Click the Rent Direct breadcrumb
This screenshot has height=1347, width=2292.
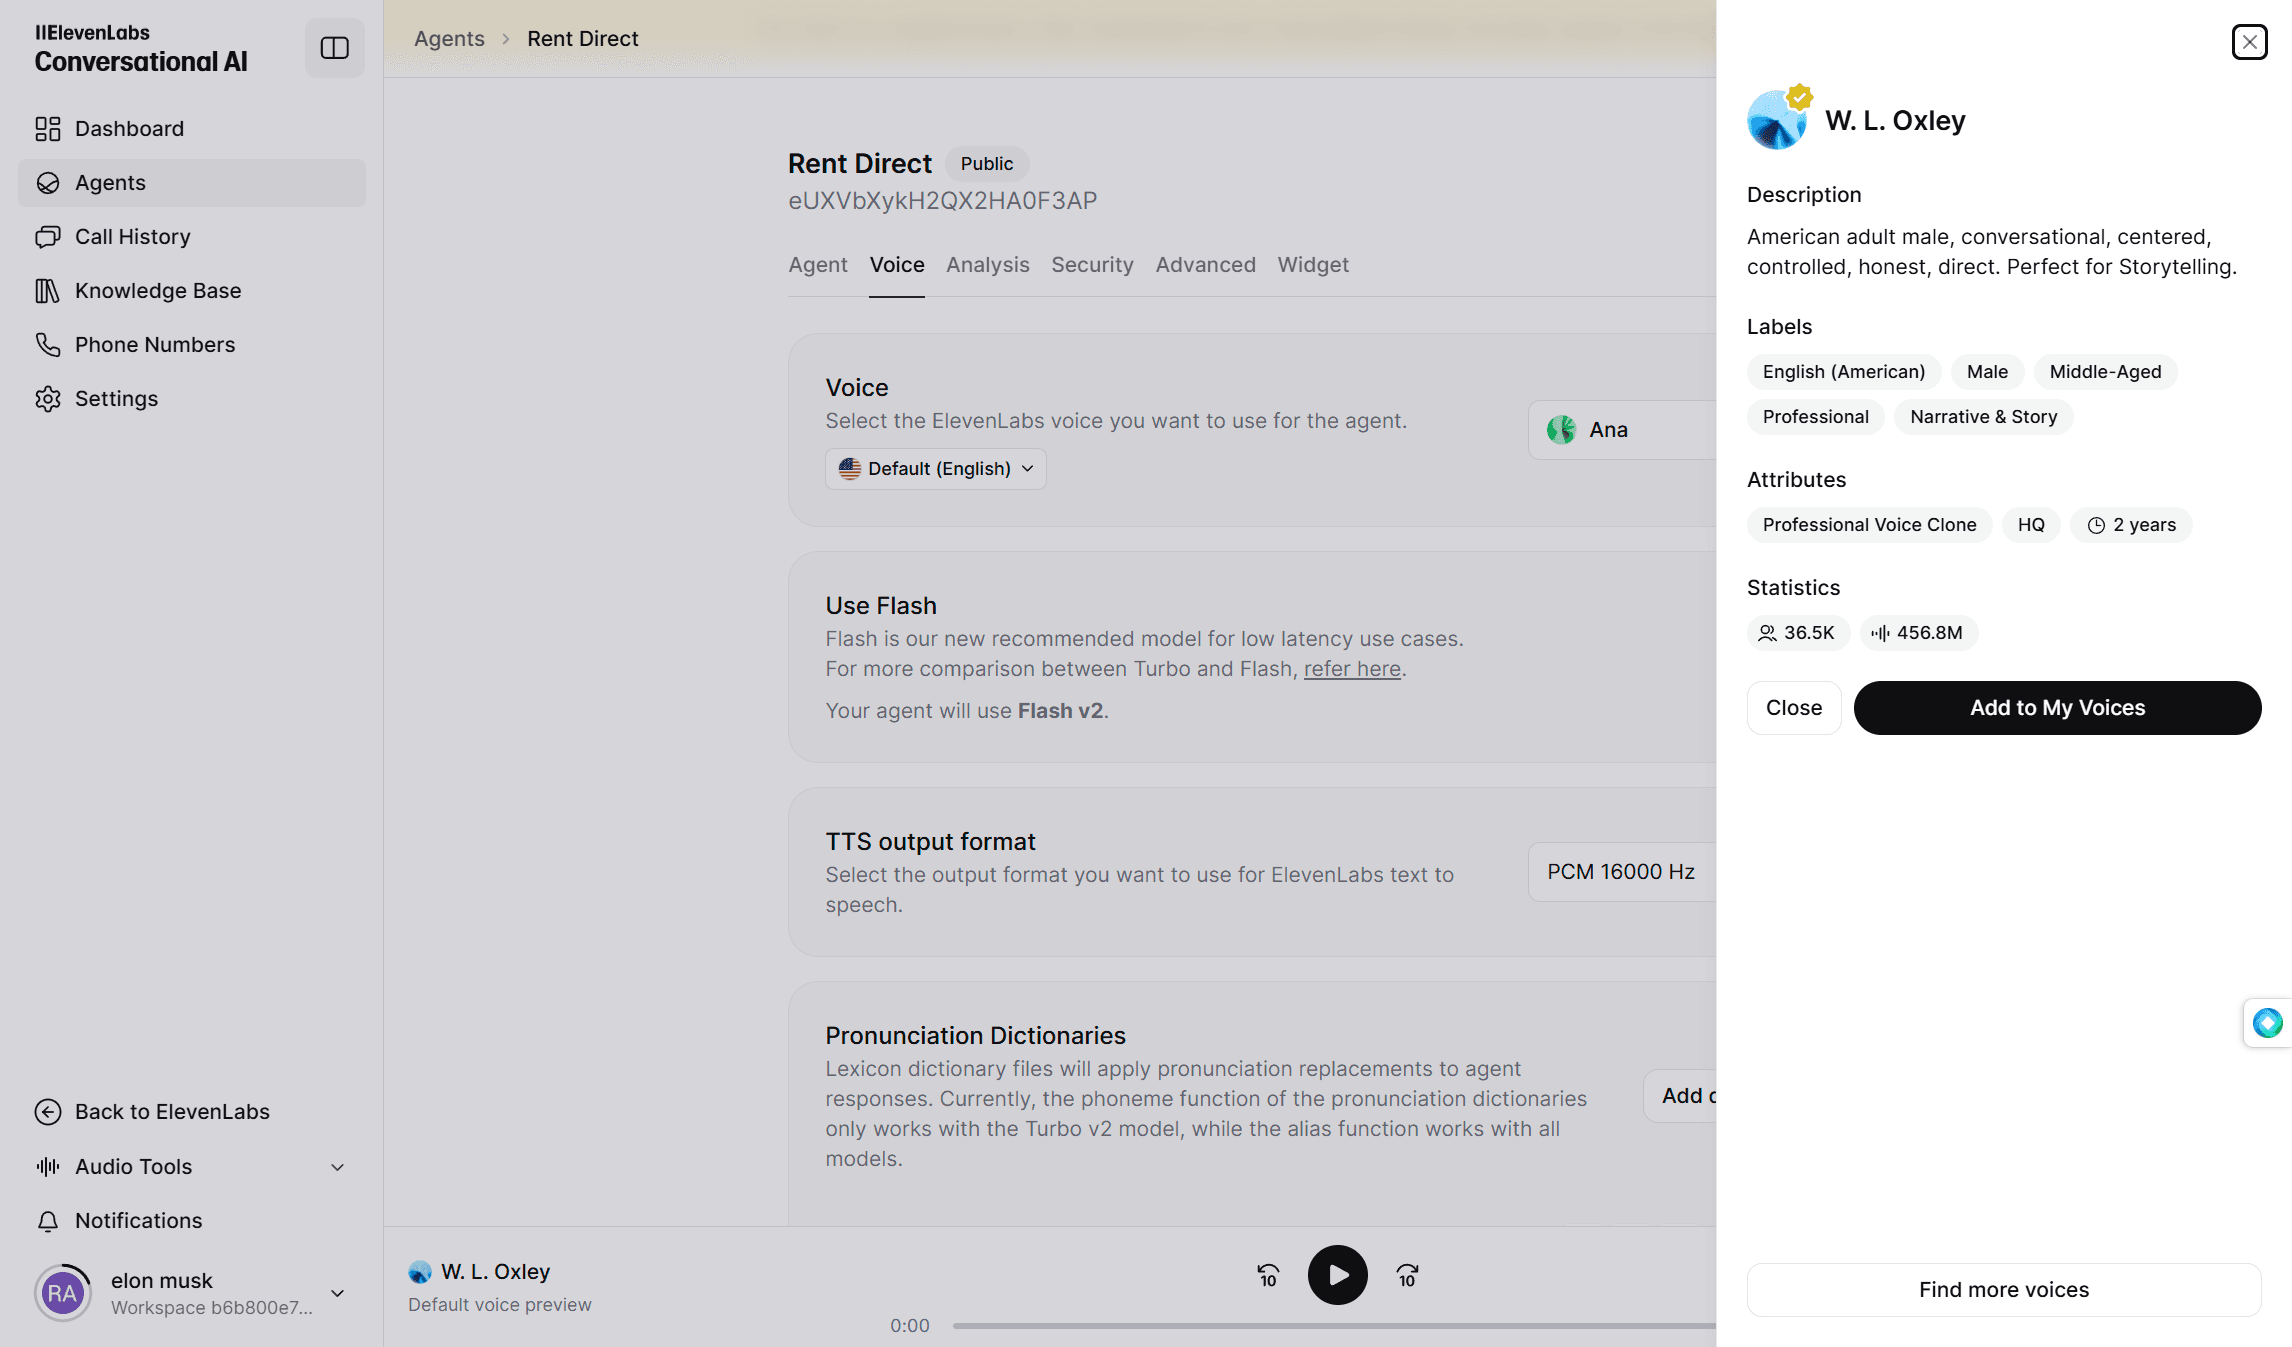click(583, 39)
